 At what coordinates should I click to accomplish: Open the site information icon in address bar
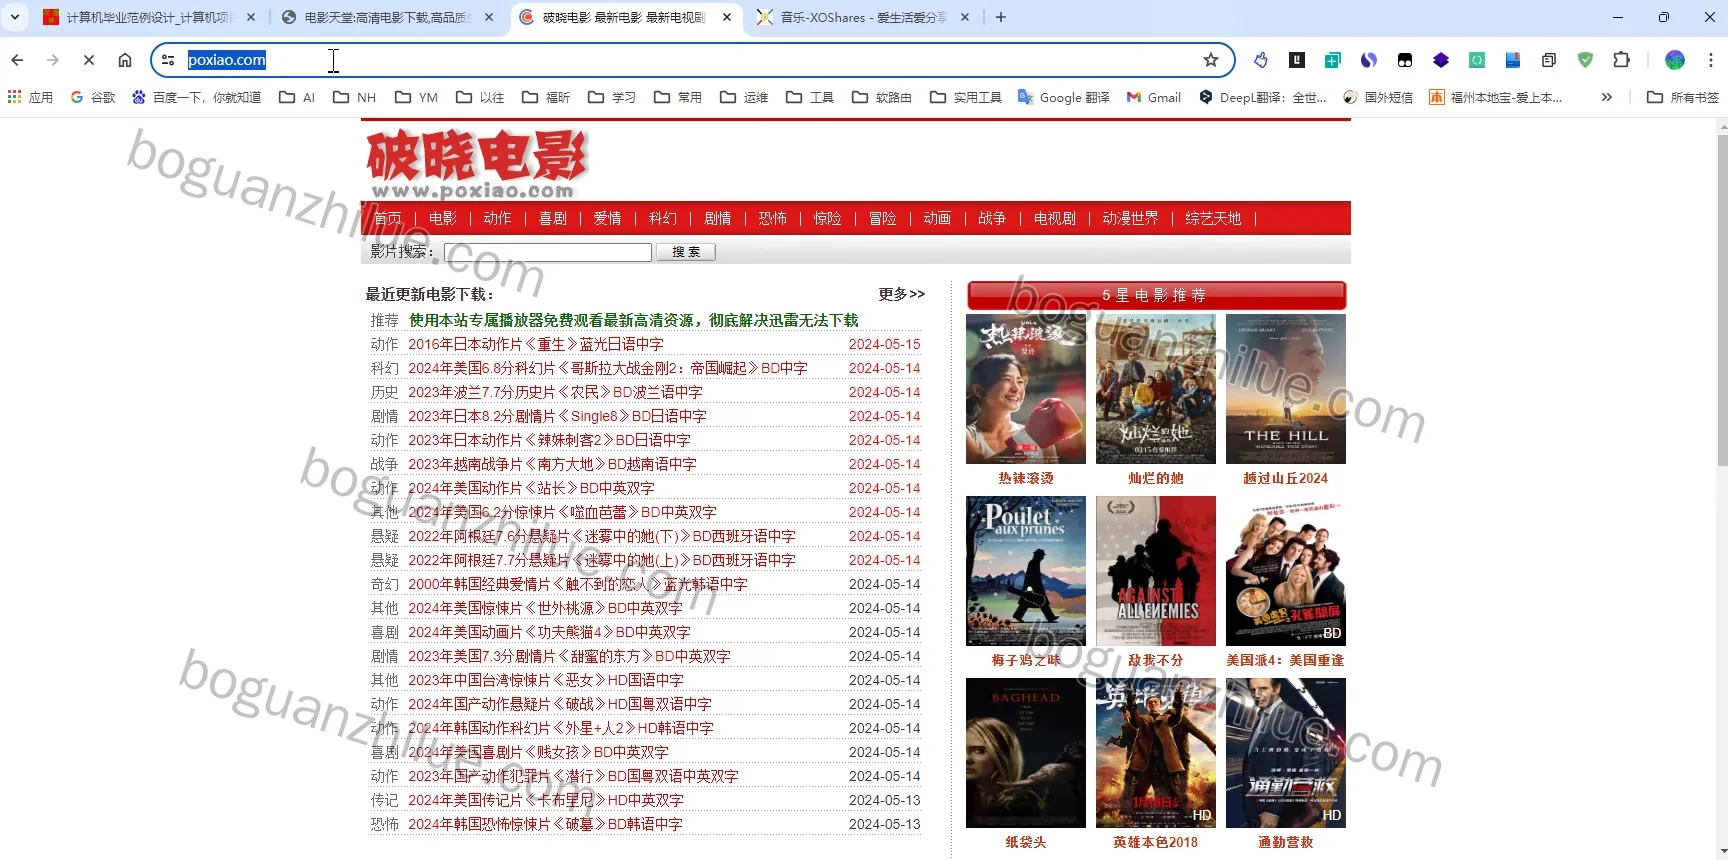click(x=168, y=60)
